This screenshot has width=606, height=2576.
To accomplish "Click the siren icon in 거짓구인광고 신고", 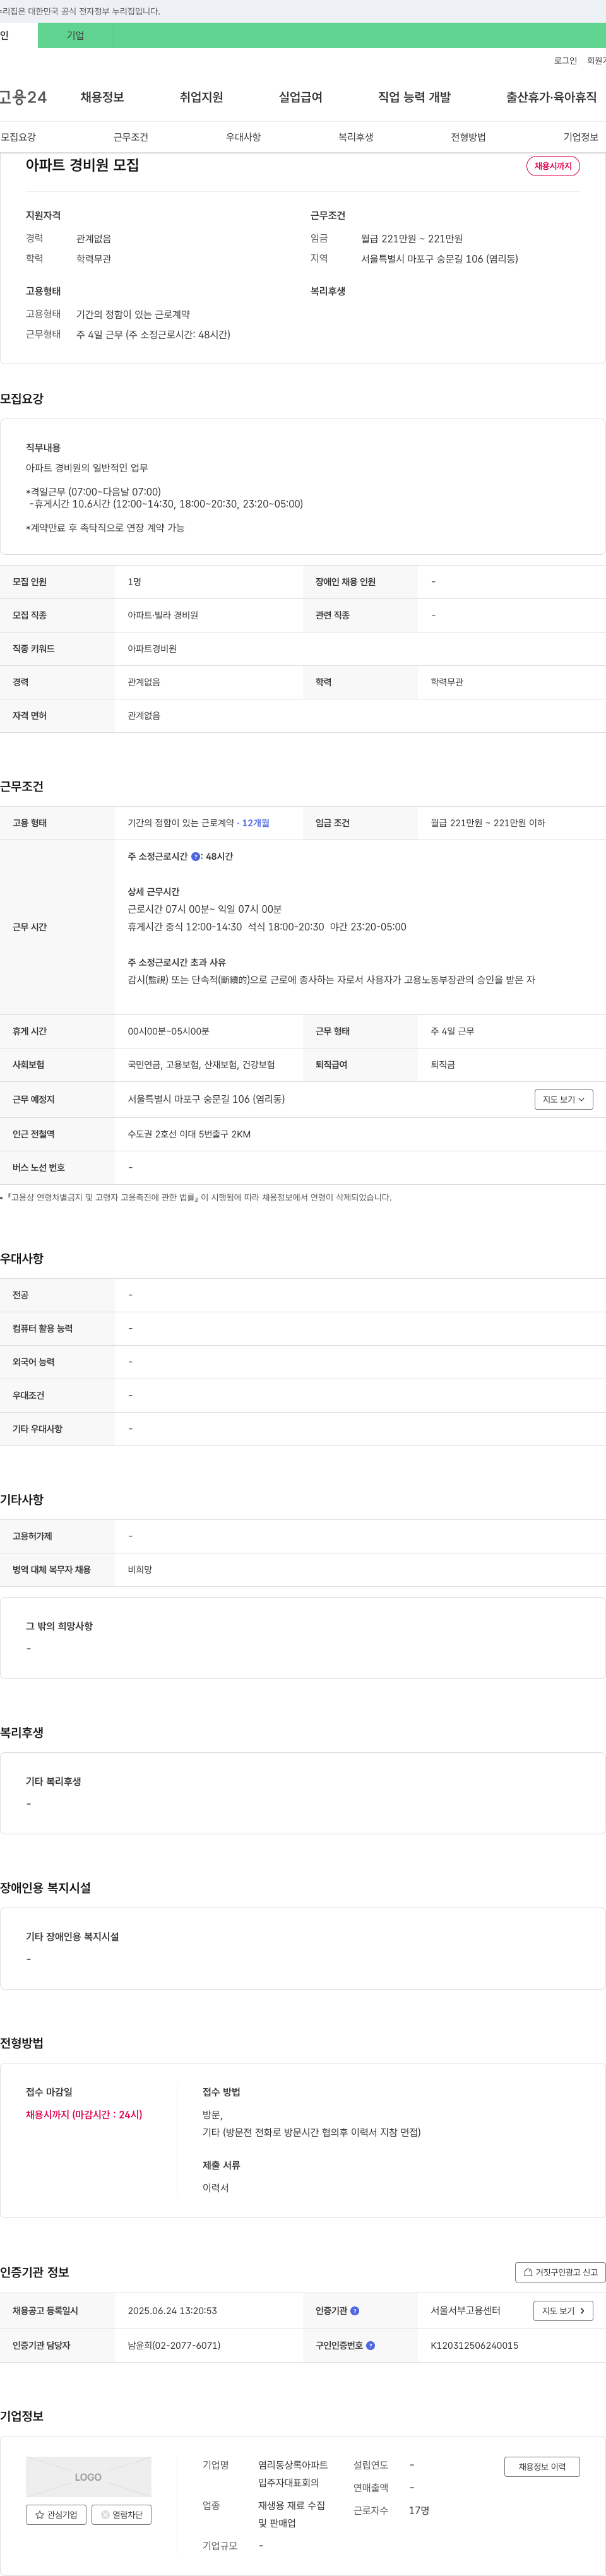I will (528, 2272).
